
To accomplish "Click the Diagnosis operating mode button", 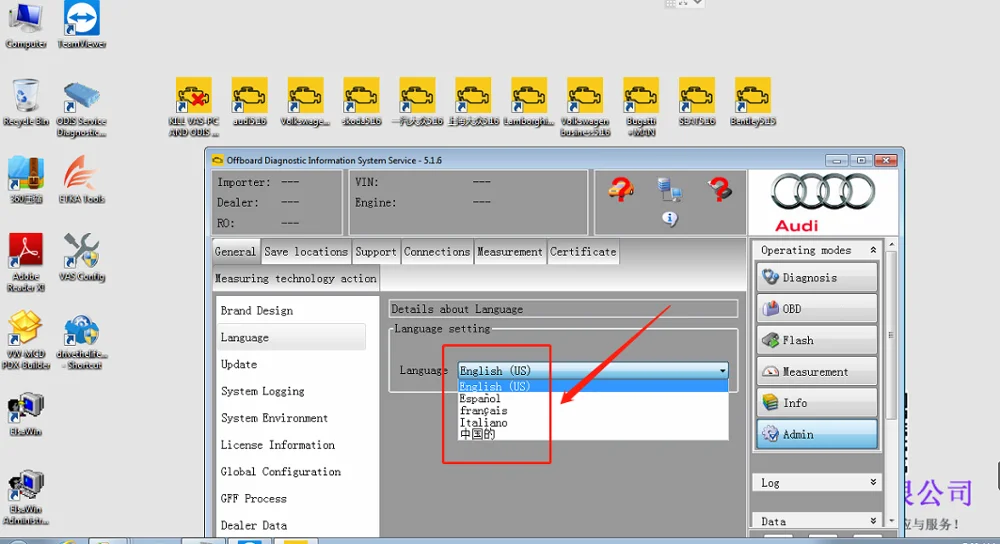I will point(816,278).
